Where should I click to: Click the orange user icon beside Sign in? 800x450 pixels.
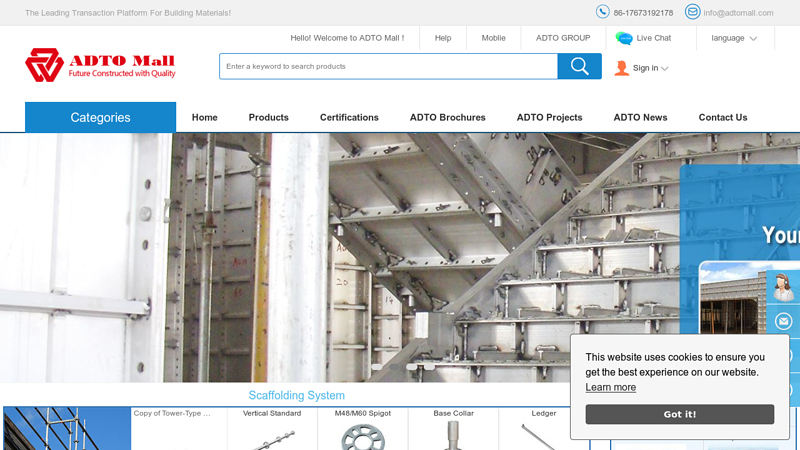(621, 68)
